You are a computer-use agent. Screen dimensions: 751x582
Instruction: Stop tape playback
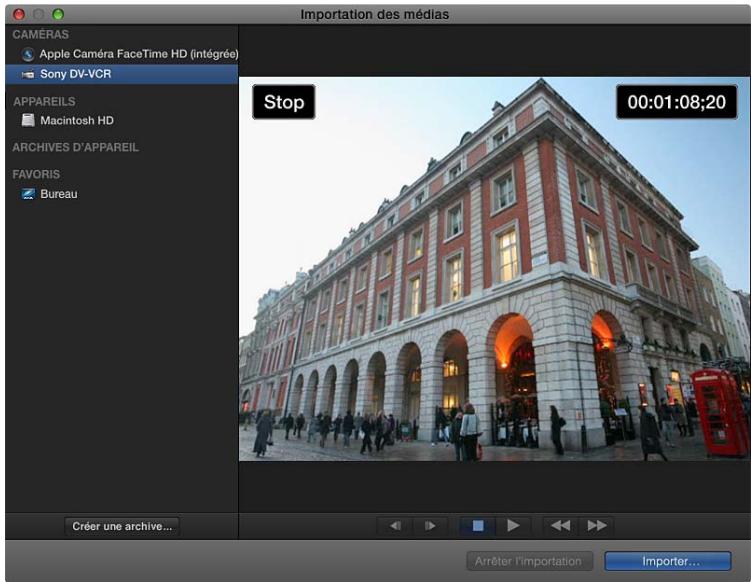[478, 526]
